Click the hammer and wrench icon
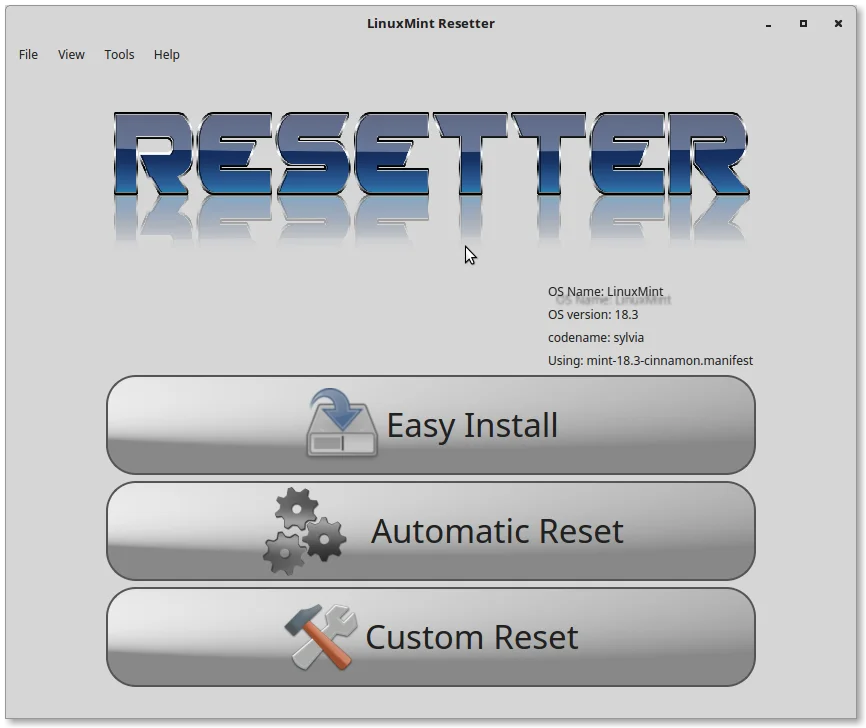Screen dimensions: 866x728 [321, 637]
